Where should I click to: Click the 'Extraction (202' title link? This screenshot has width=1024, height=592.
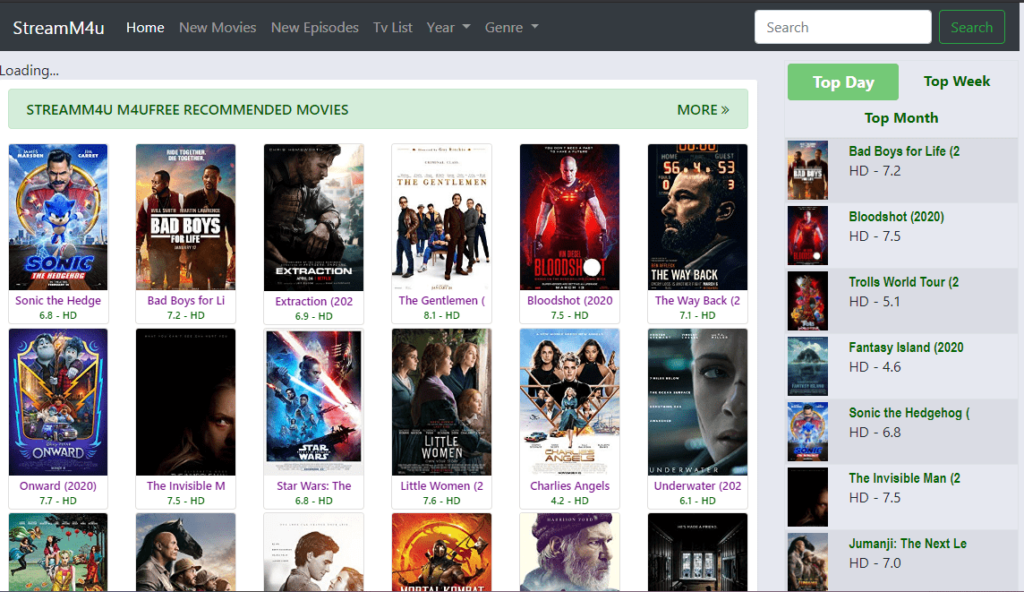click(313, 301)
